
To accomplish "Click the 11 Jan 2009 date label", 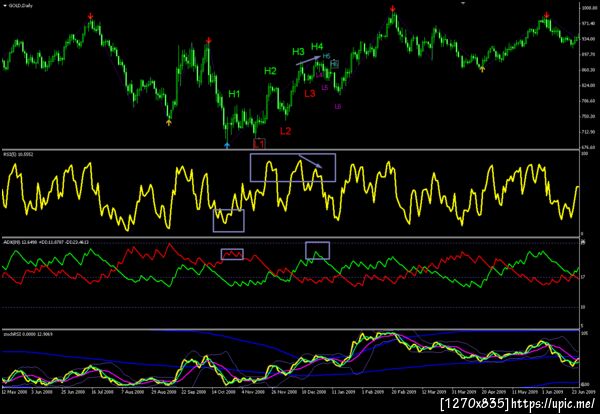I will coord(344,392).
